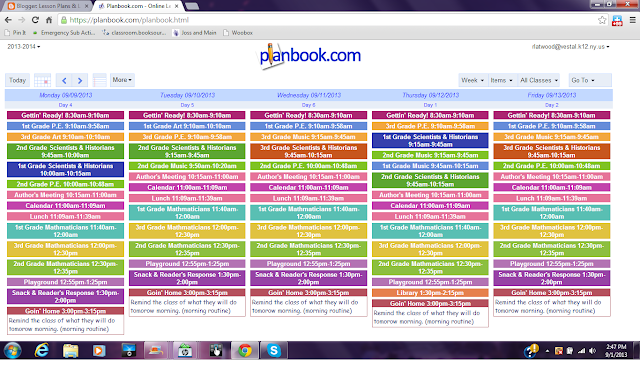Click the Today button
This screenshot has width=640, height=369.
pos(18,80)
